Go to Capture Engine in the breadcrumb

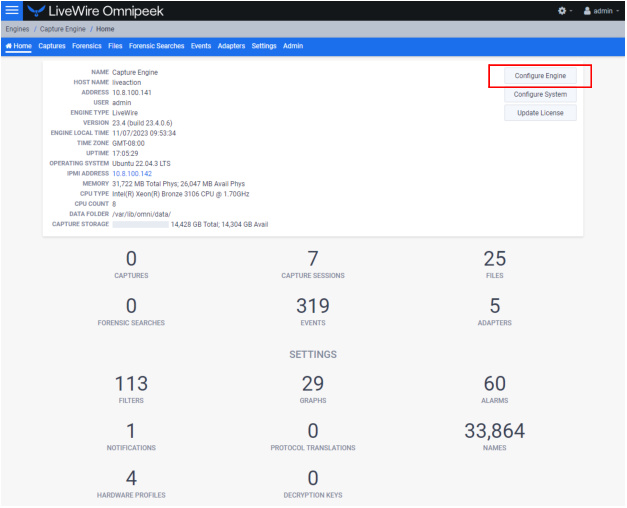(63, 29)
